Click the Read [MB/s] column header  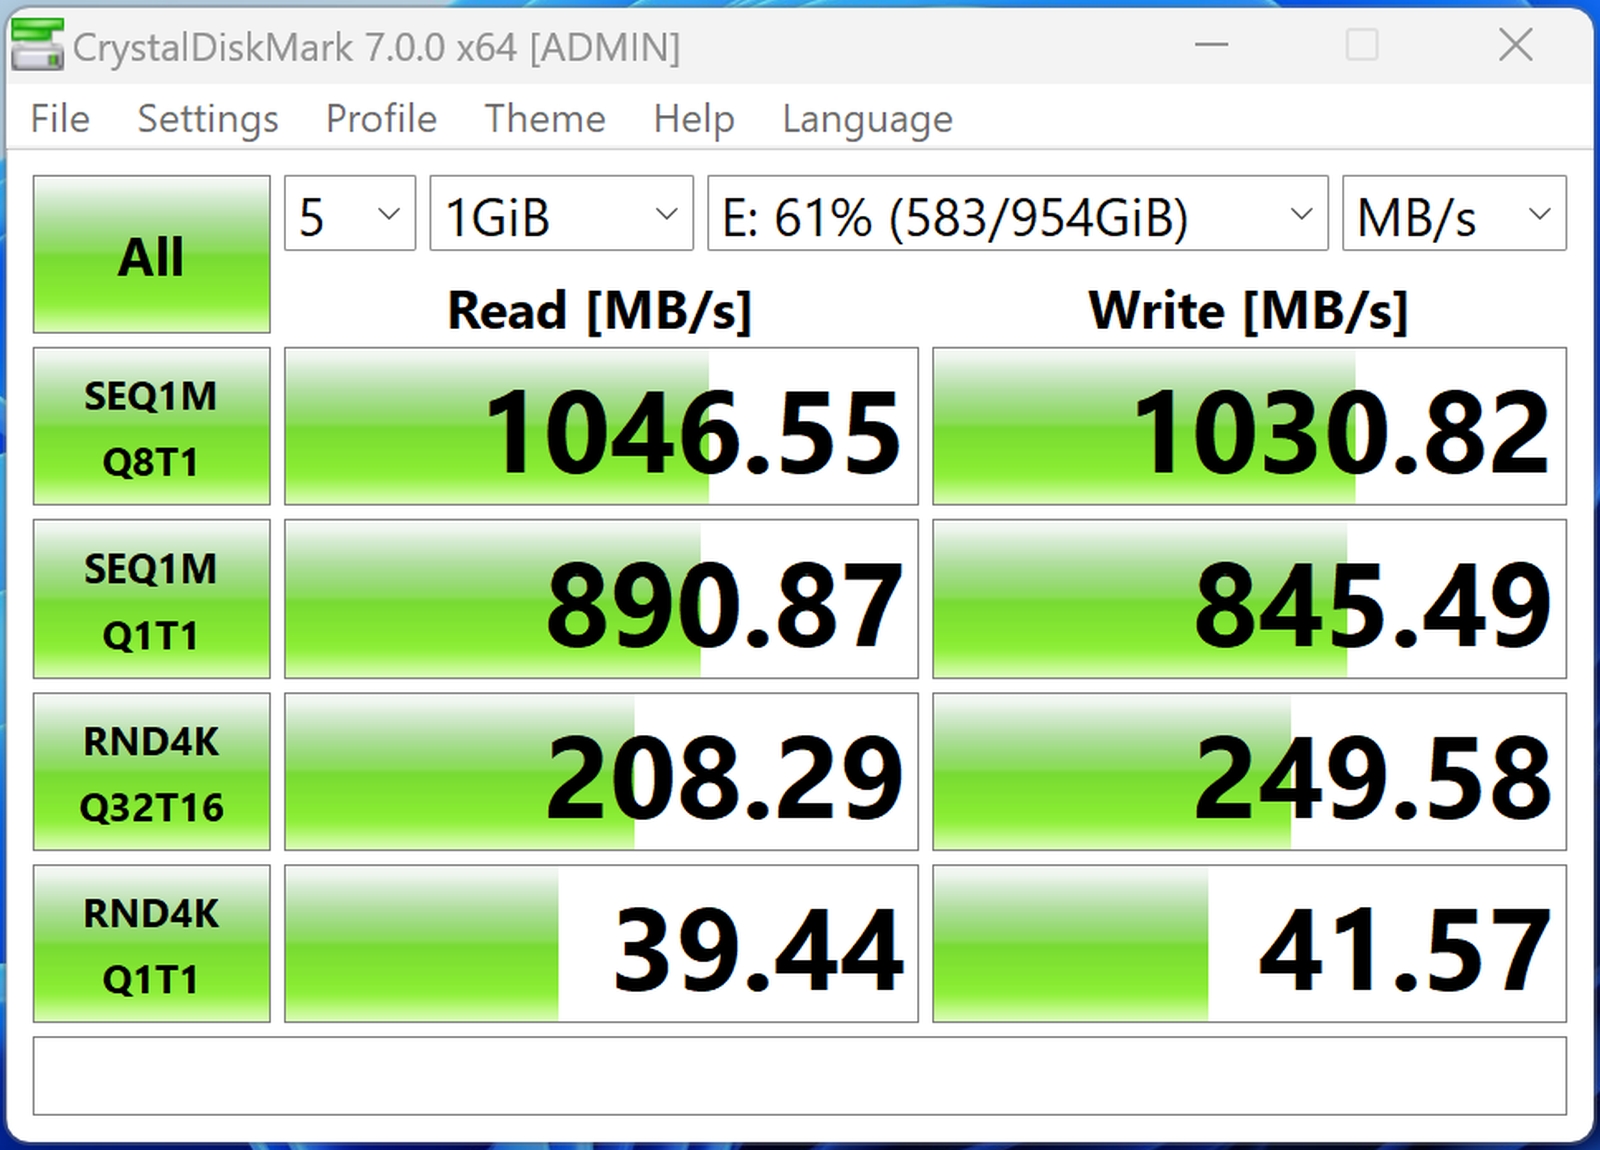[x=599, y=311]
